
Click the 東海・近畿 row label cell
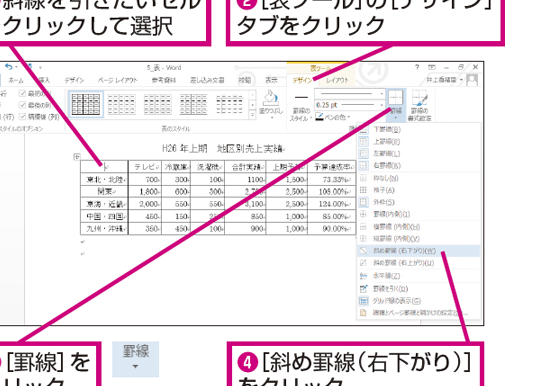click(x=104, y=204)
